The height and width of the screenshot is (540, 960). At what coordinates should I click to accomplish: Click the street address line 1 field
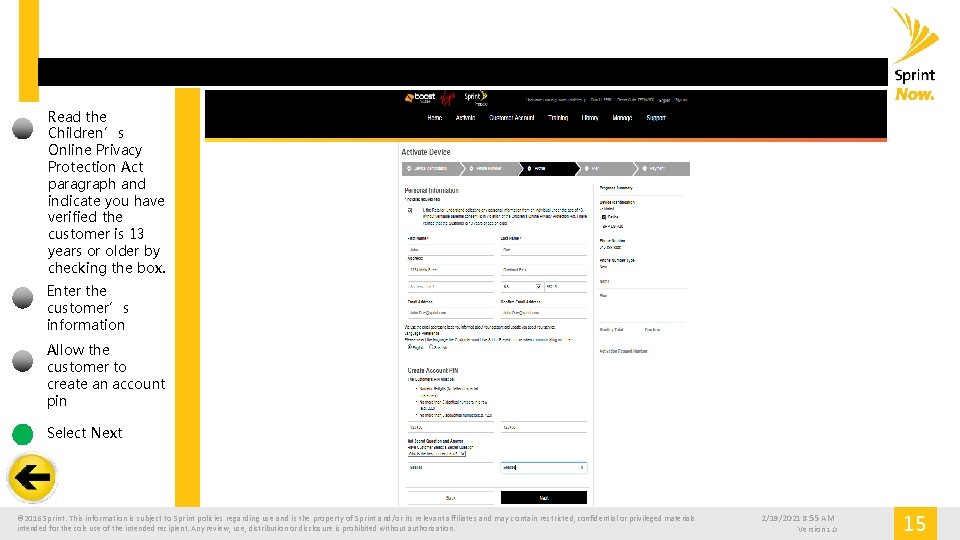[451, 269]
